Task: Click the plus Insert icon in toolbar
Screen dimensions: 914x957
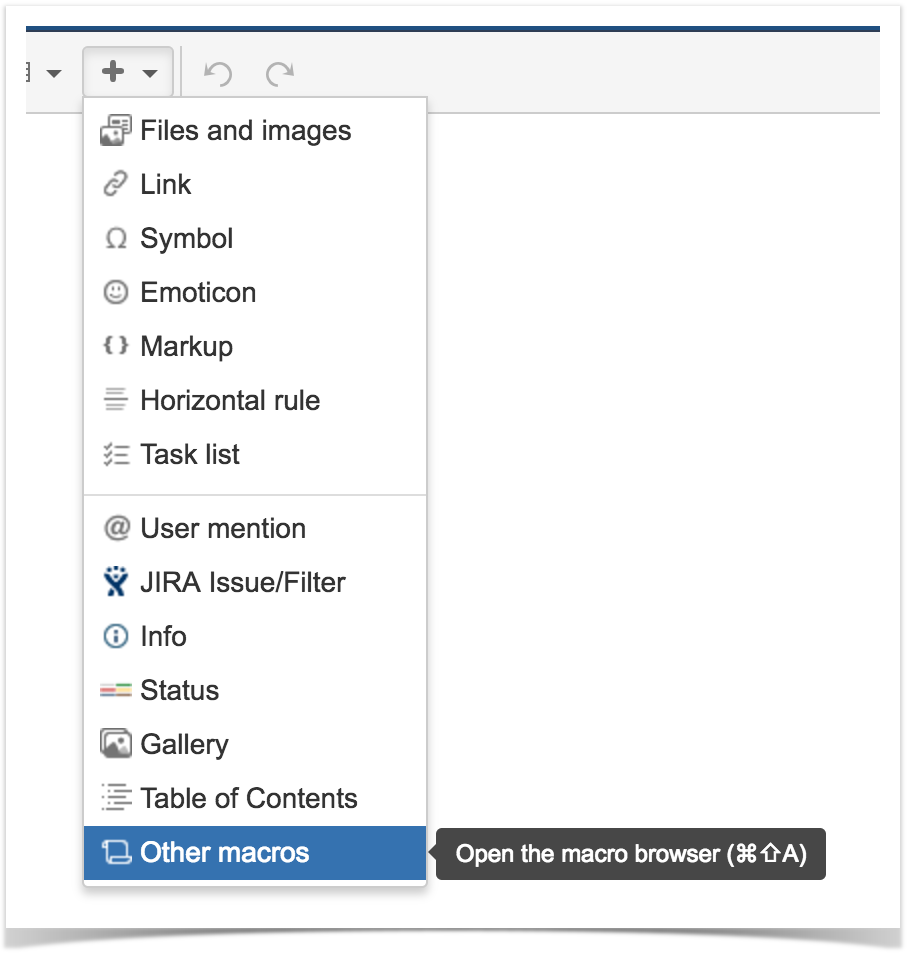Action: [x=113, y=72]
